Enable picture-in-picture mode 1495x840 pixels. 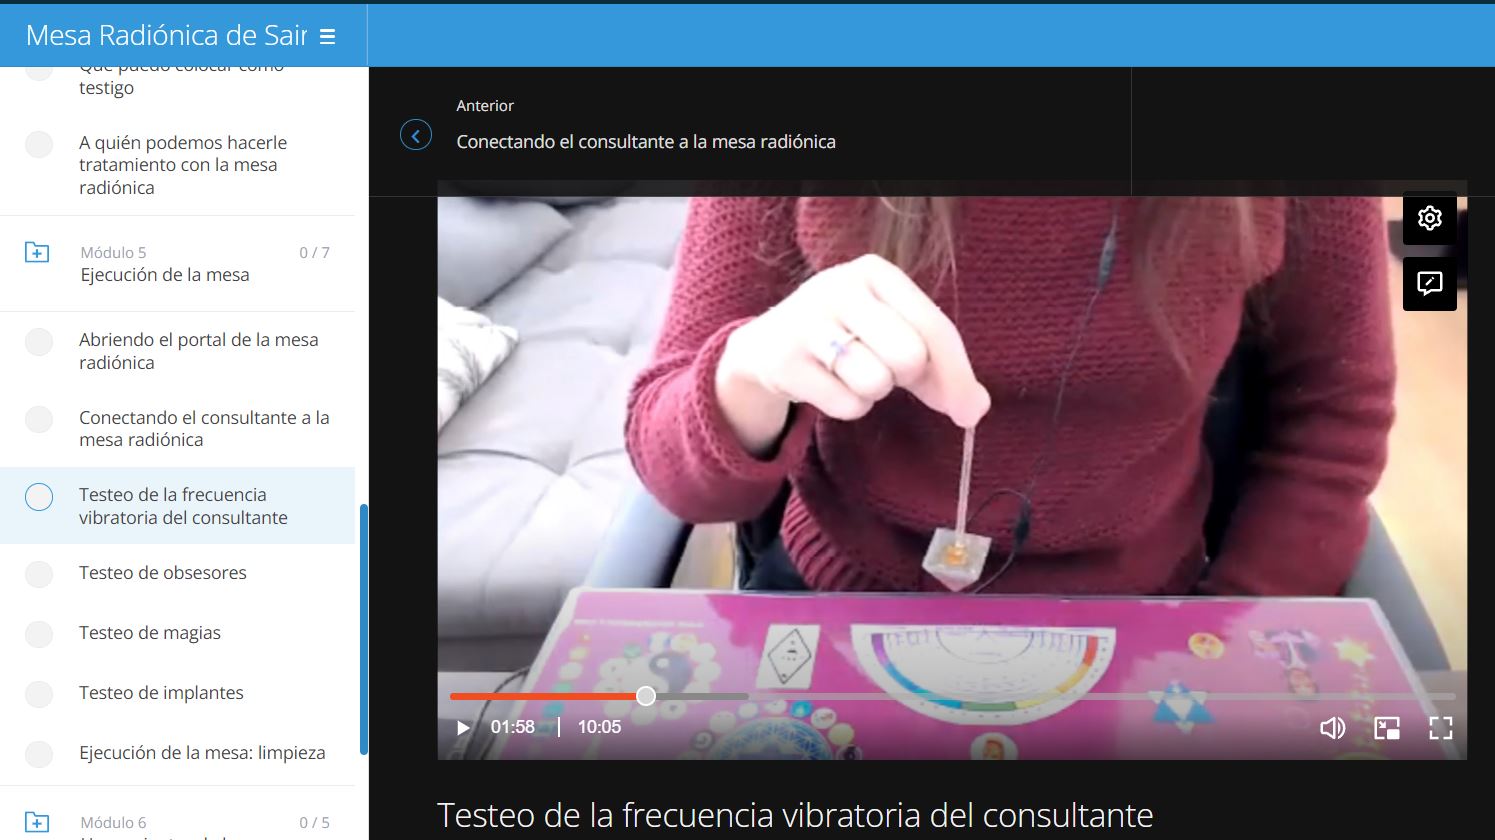click(1387, 728)
